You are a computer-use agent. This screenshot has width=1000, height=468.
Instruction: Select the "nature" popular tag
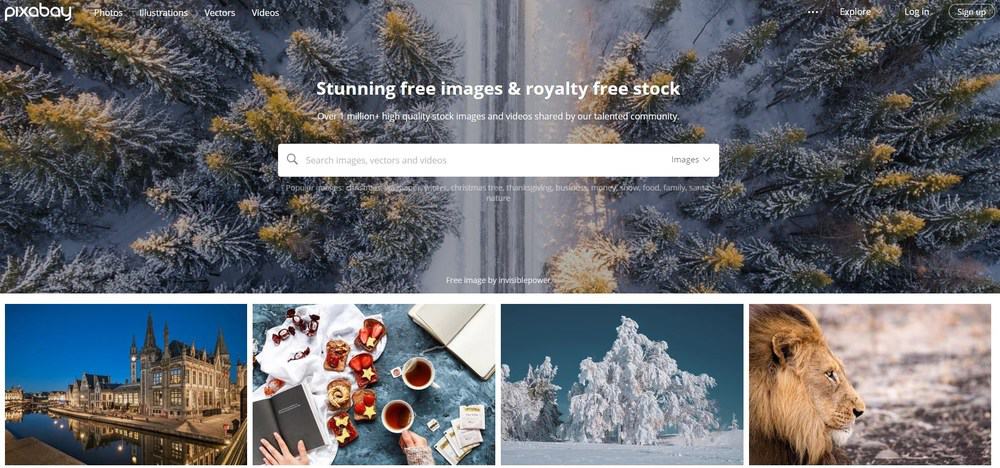click(498, 198)
